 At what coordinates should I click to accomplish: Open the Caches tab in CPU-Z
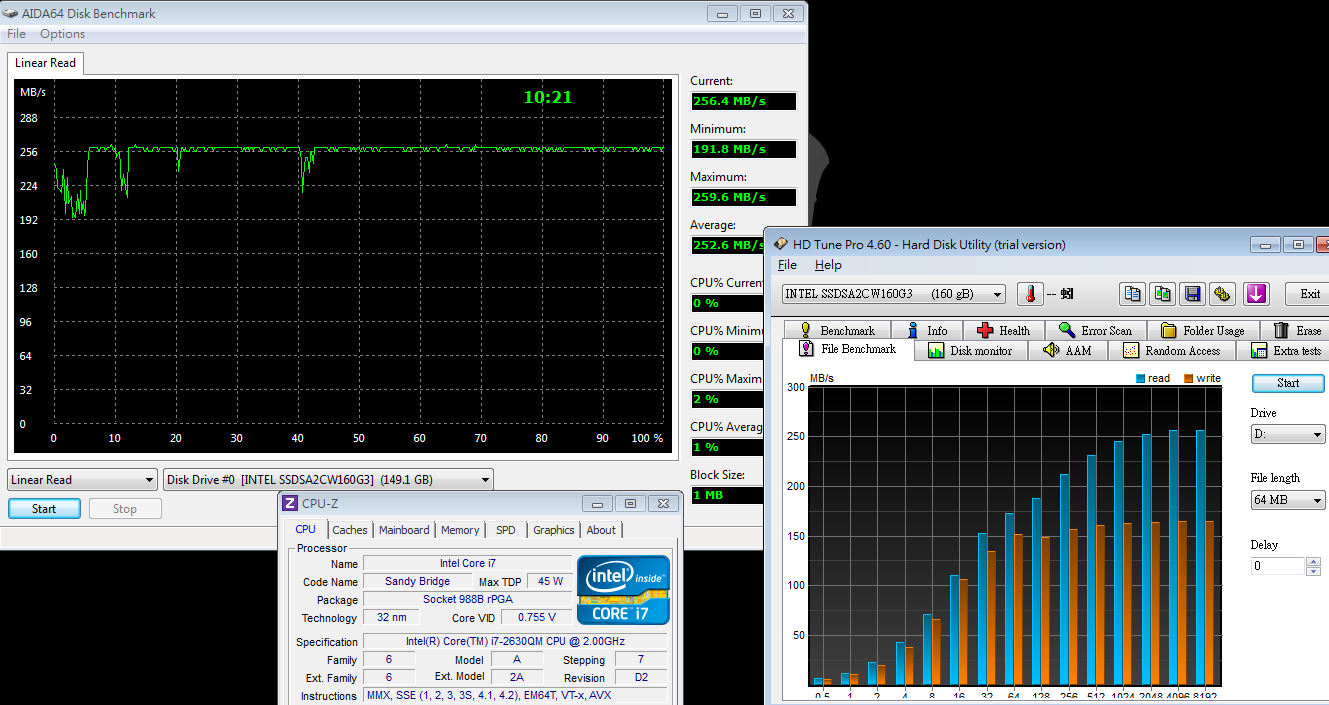point(350,530)
